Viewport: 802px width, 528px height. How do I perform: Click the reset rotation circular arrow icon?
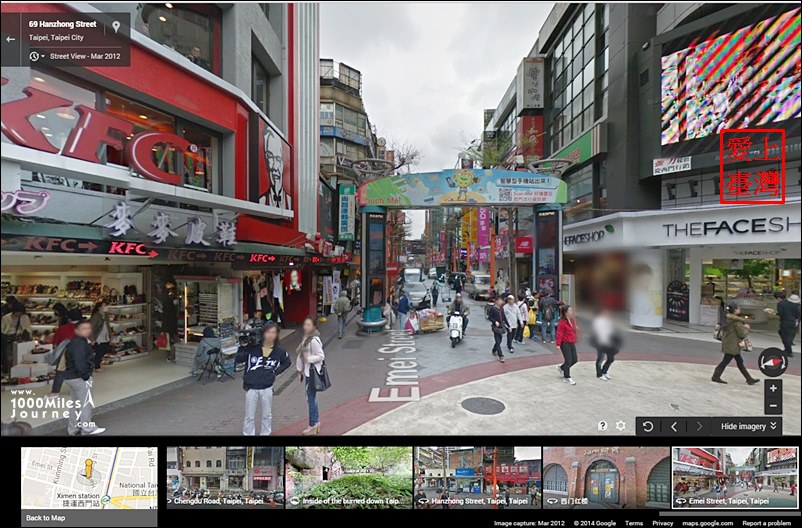pyautogui.click(x=648, y=426)
